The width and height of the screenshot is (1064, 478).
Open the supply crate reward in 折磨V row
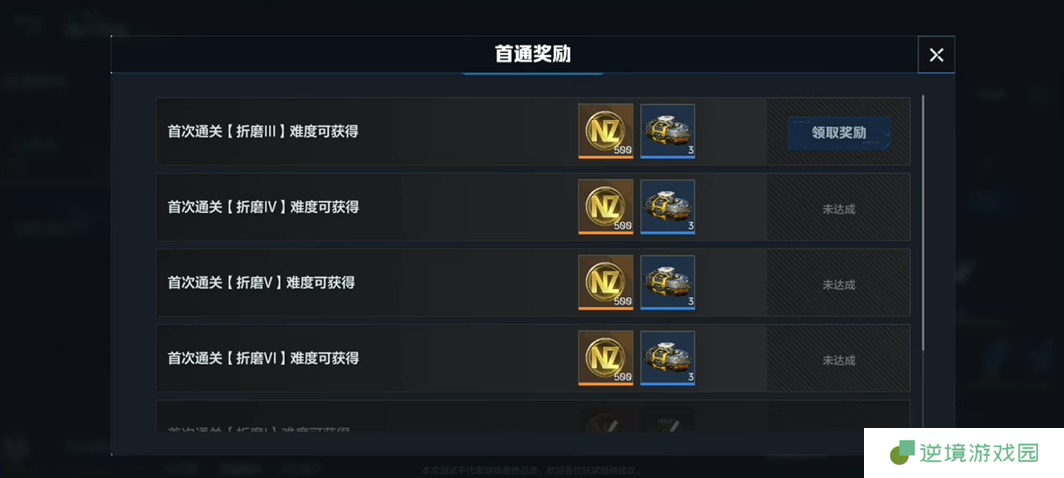coord(668,282)
